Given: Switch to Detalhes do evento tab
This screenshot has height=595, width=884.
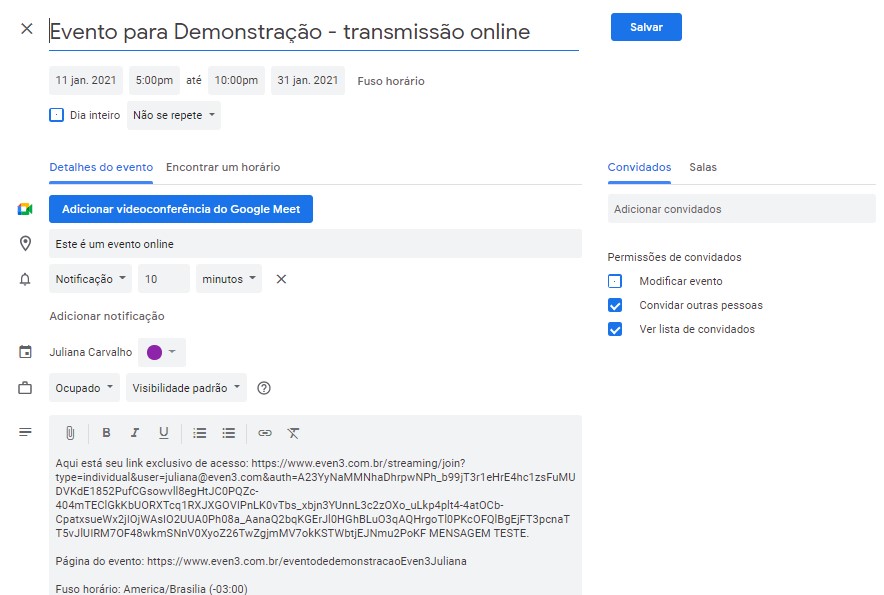Looking at the screenshot, I should pos(101,167).
